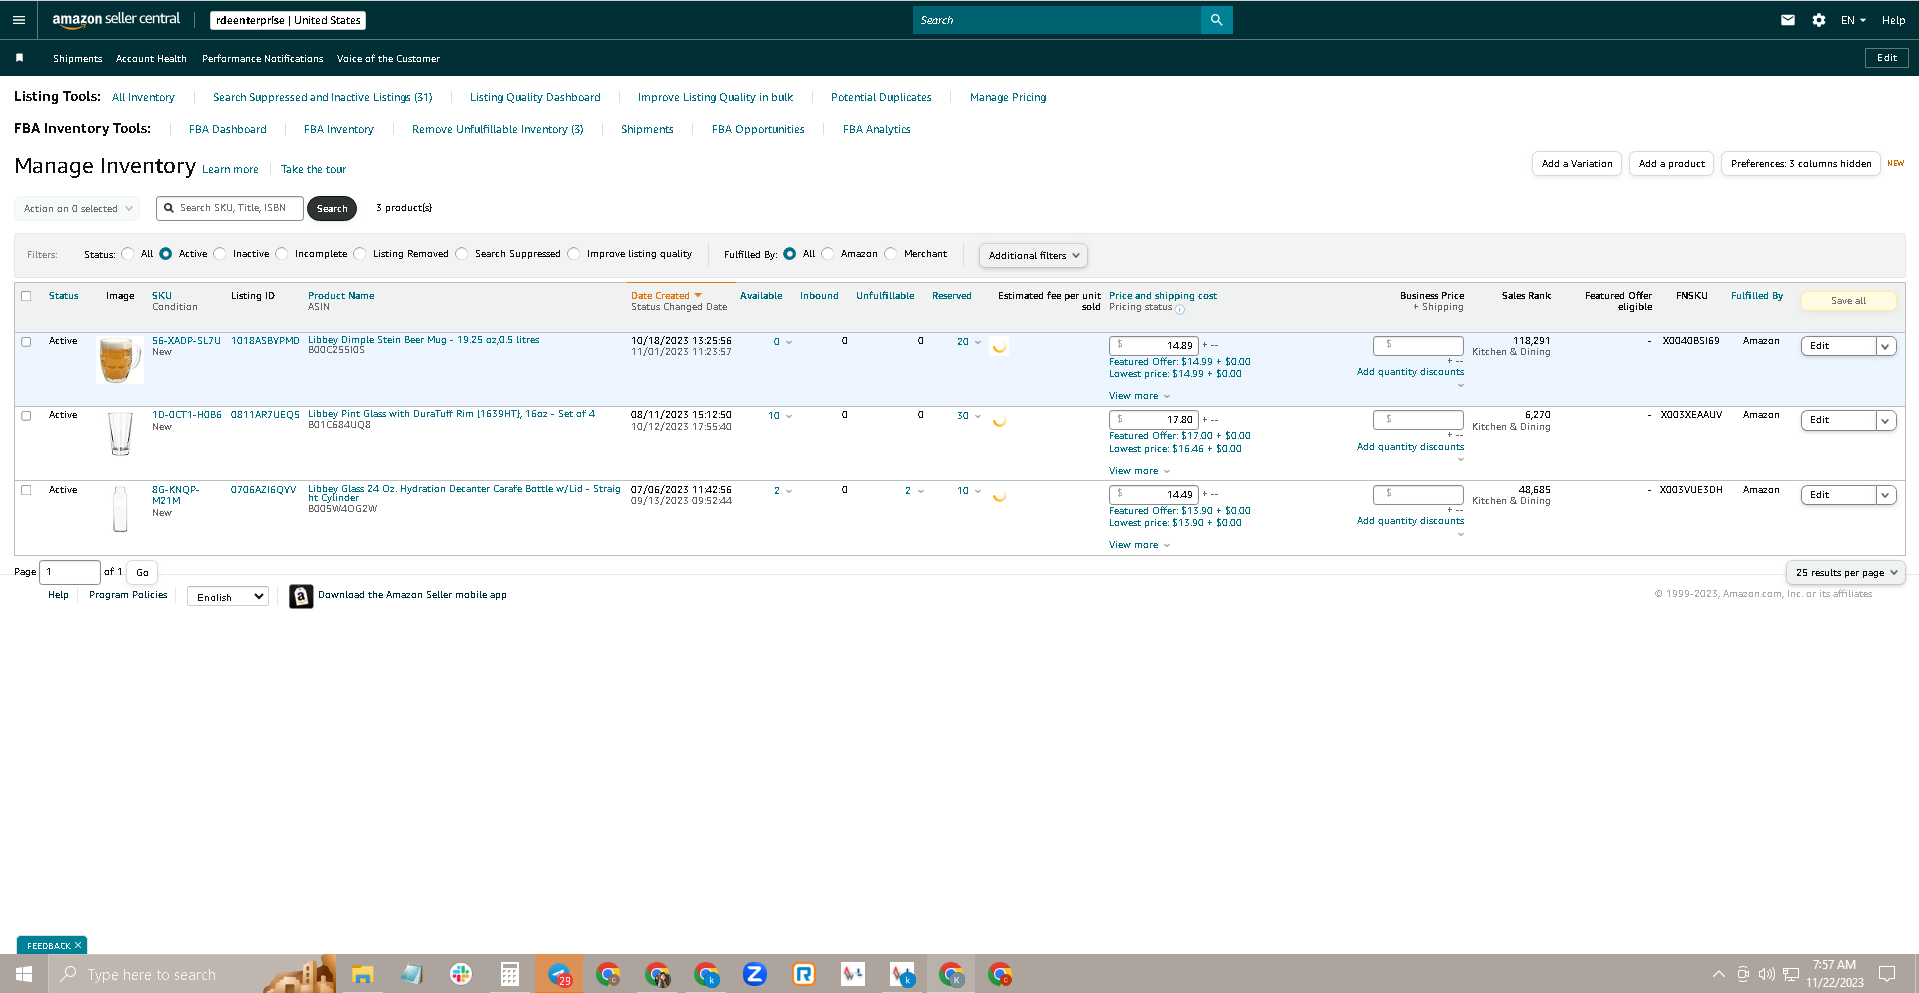Click Amazon Seller Central logo

pyautogui.click(x=116, y=19)
